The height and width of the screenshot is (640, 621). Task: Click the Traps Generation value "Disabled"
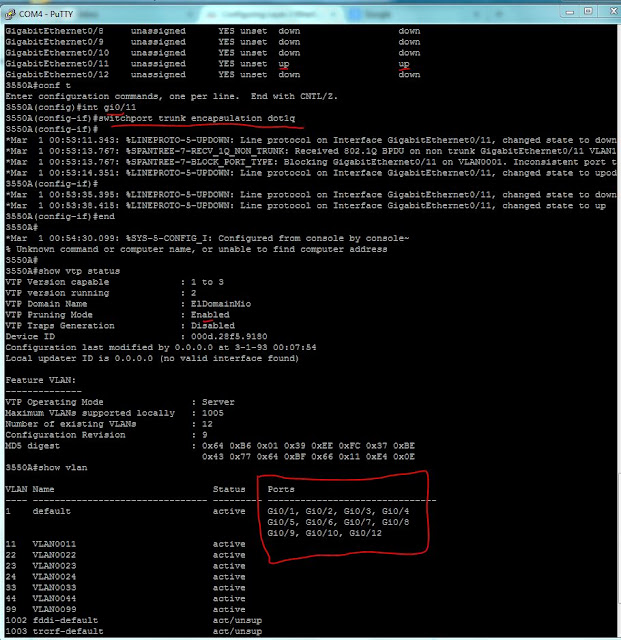point(213,326)
